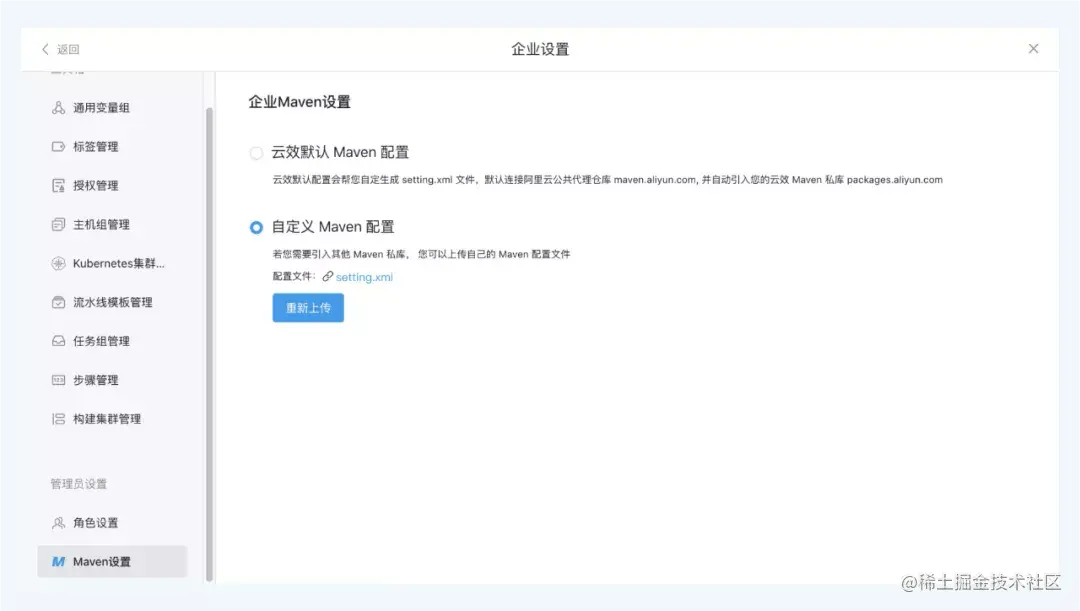Click the 重新上传 button
The image size is (1080, 611).
pos(308,308)
